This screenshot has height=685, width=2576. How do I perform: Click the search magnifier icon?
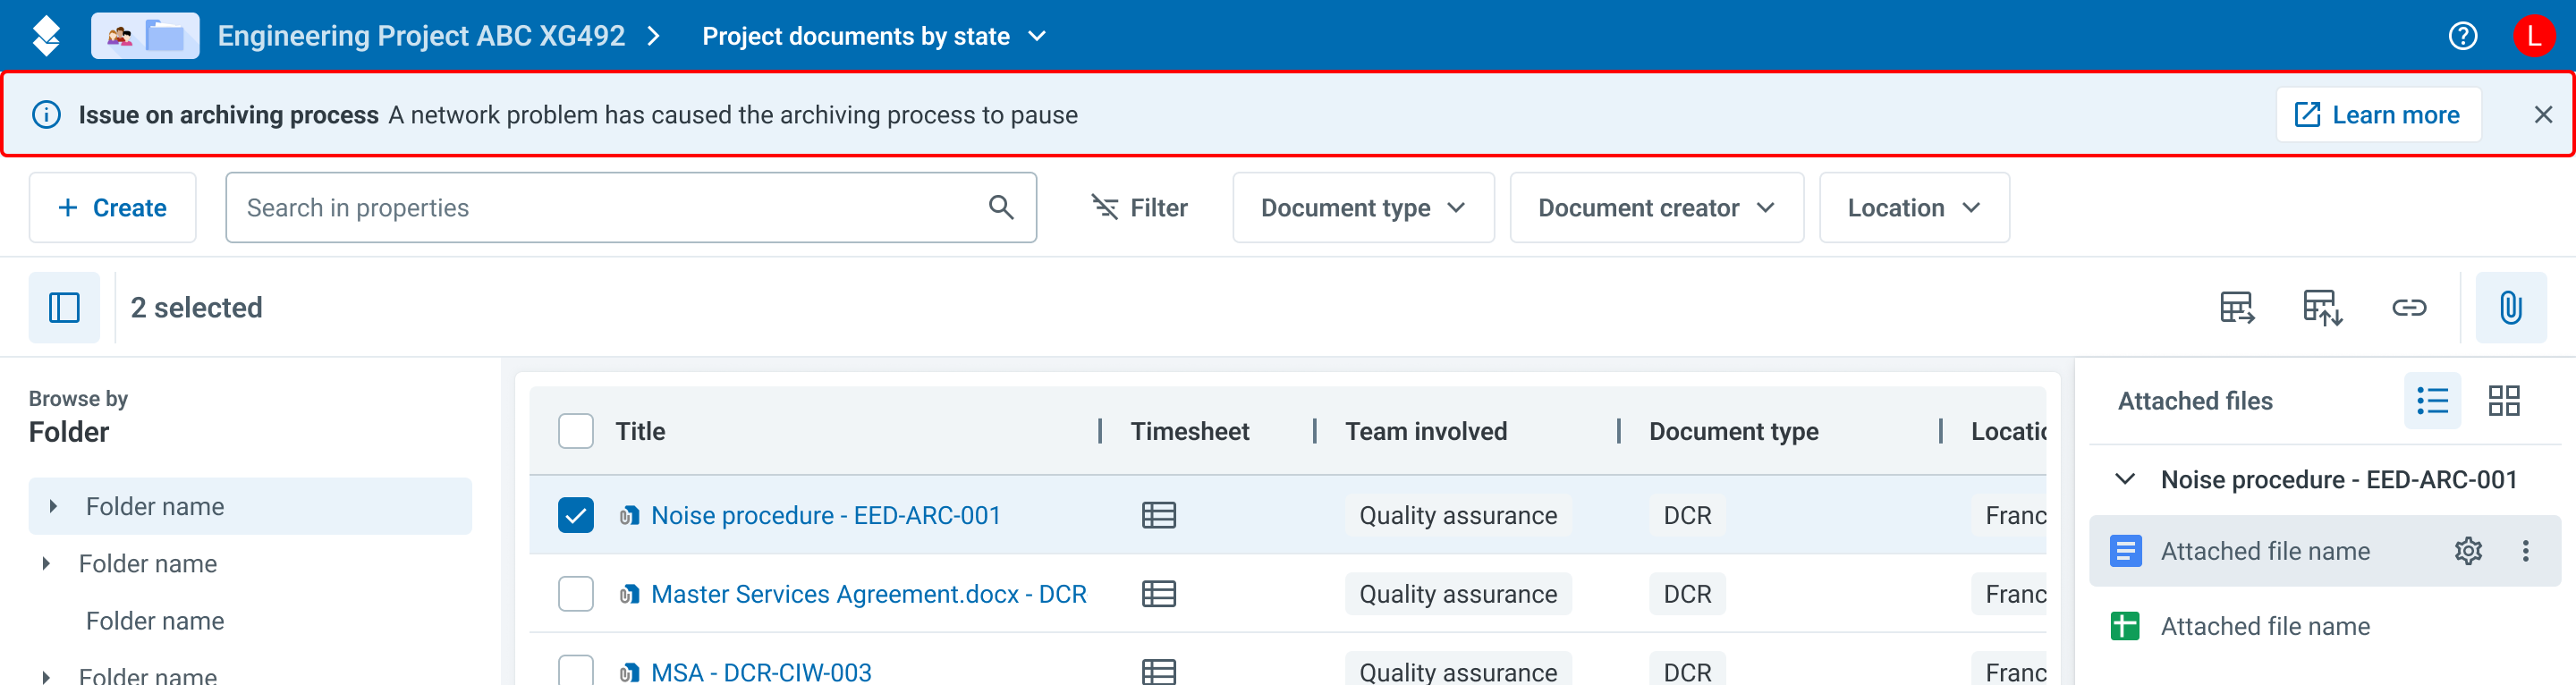[1000, 208]
